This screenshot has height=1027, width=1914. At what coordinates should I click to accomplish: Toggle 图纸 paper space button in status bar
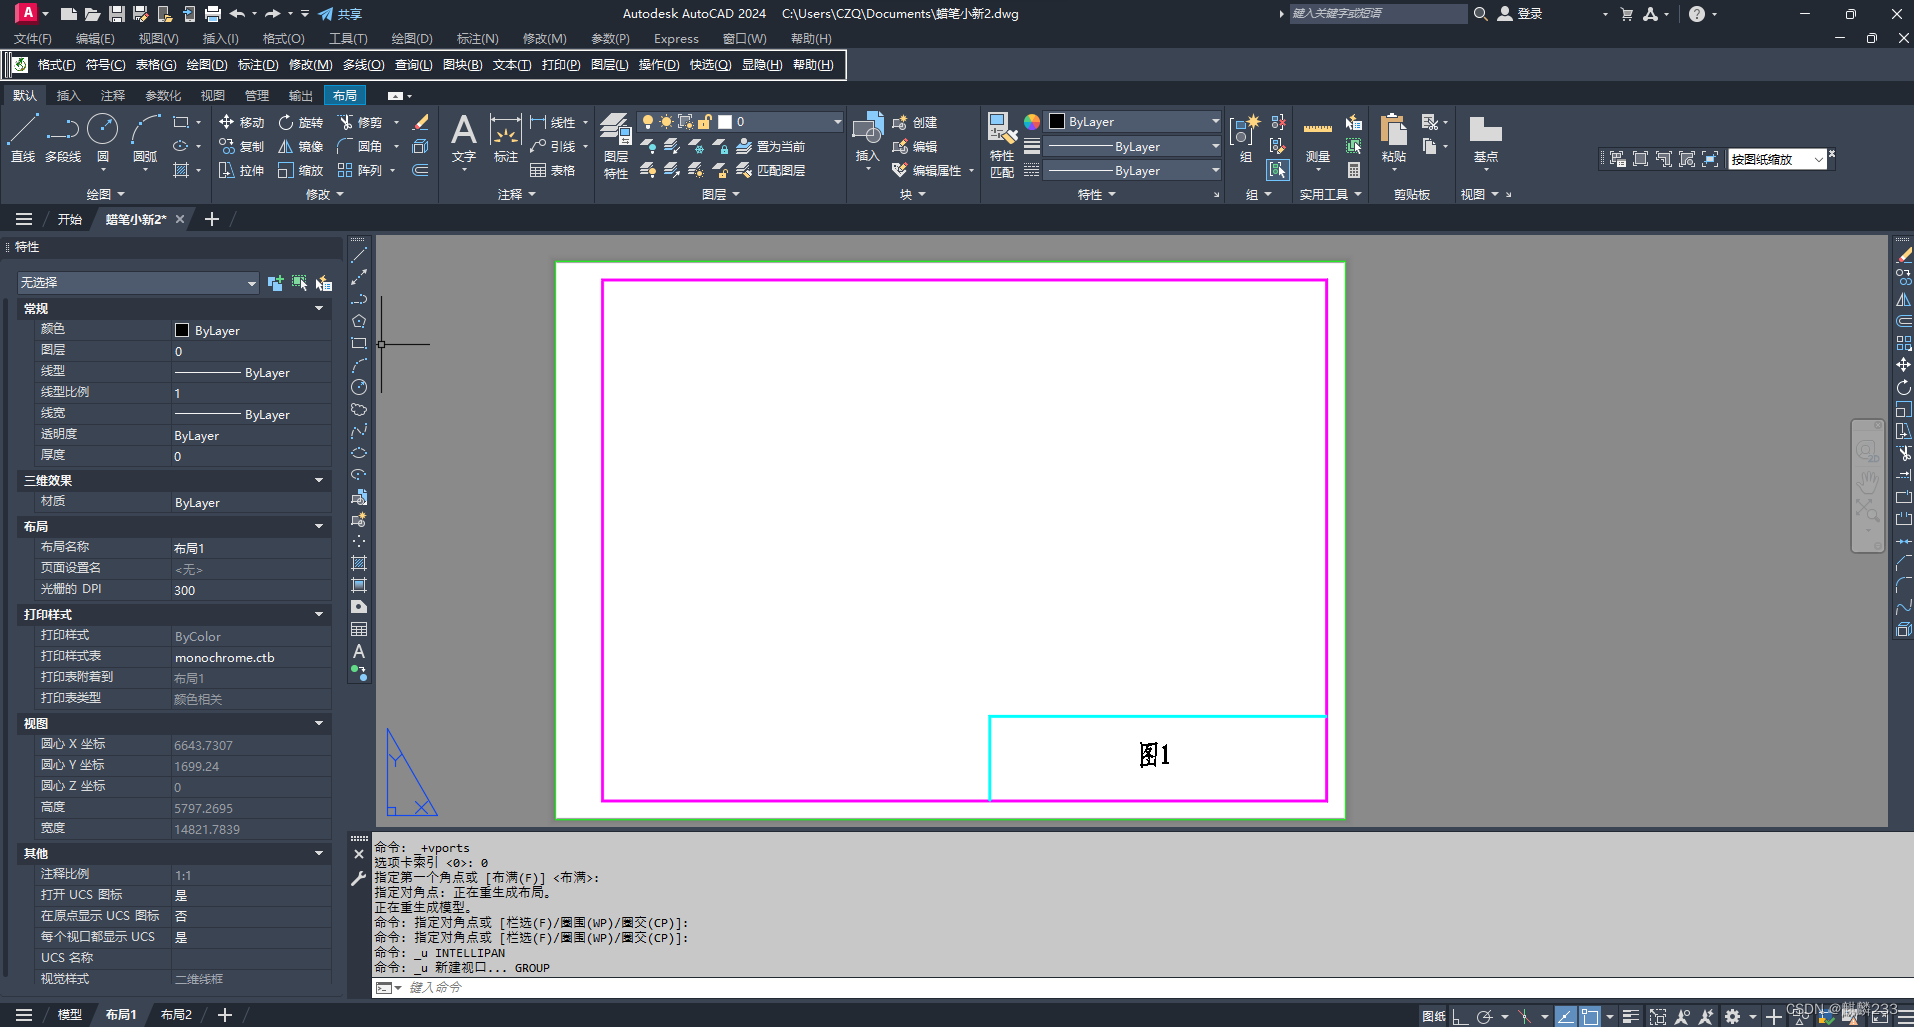coord(1434,1016)
